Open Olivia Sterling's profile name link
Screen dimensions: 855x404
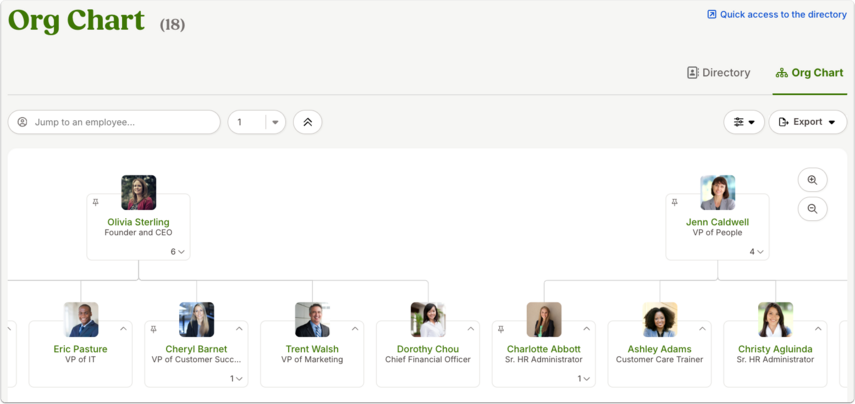138,222
